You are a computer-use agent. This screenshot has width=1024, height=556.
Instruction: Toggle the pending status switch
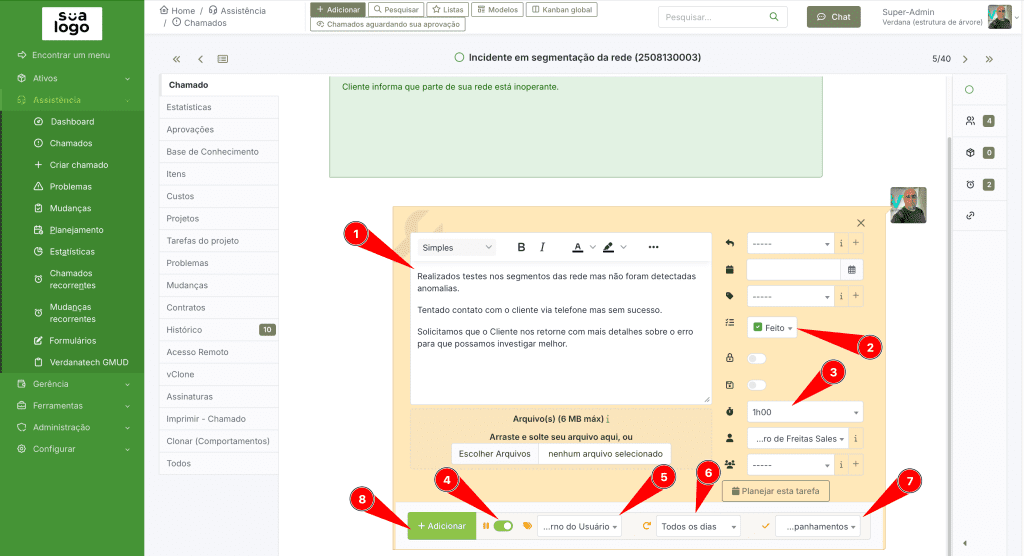[x=504, y=526]
